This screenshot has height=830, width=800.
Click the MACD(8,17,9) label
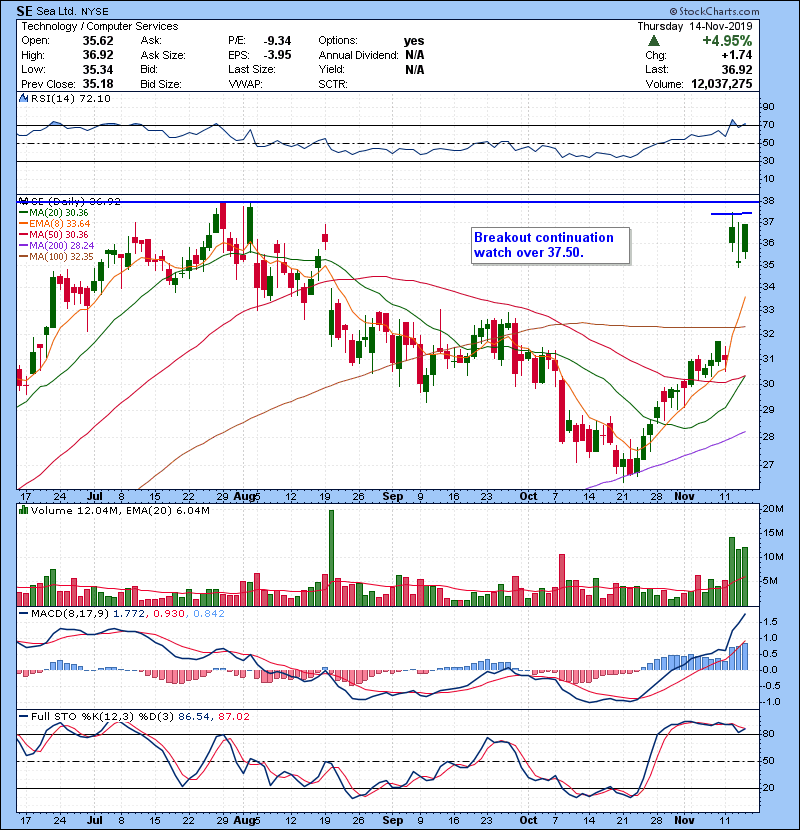click(70, 614)
